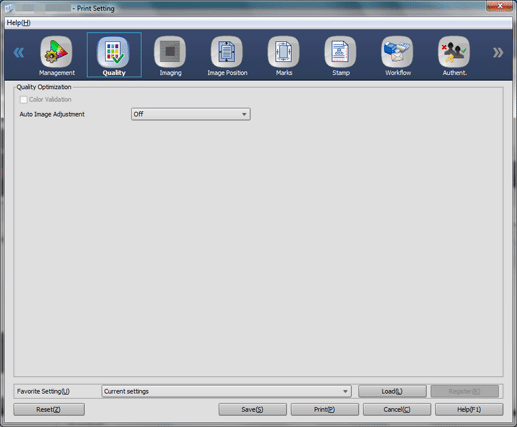517x427 pixels.
Task: Close the Print Setting window
Action: (499, 6)
